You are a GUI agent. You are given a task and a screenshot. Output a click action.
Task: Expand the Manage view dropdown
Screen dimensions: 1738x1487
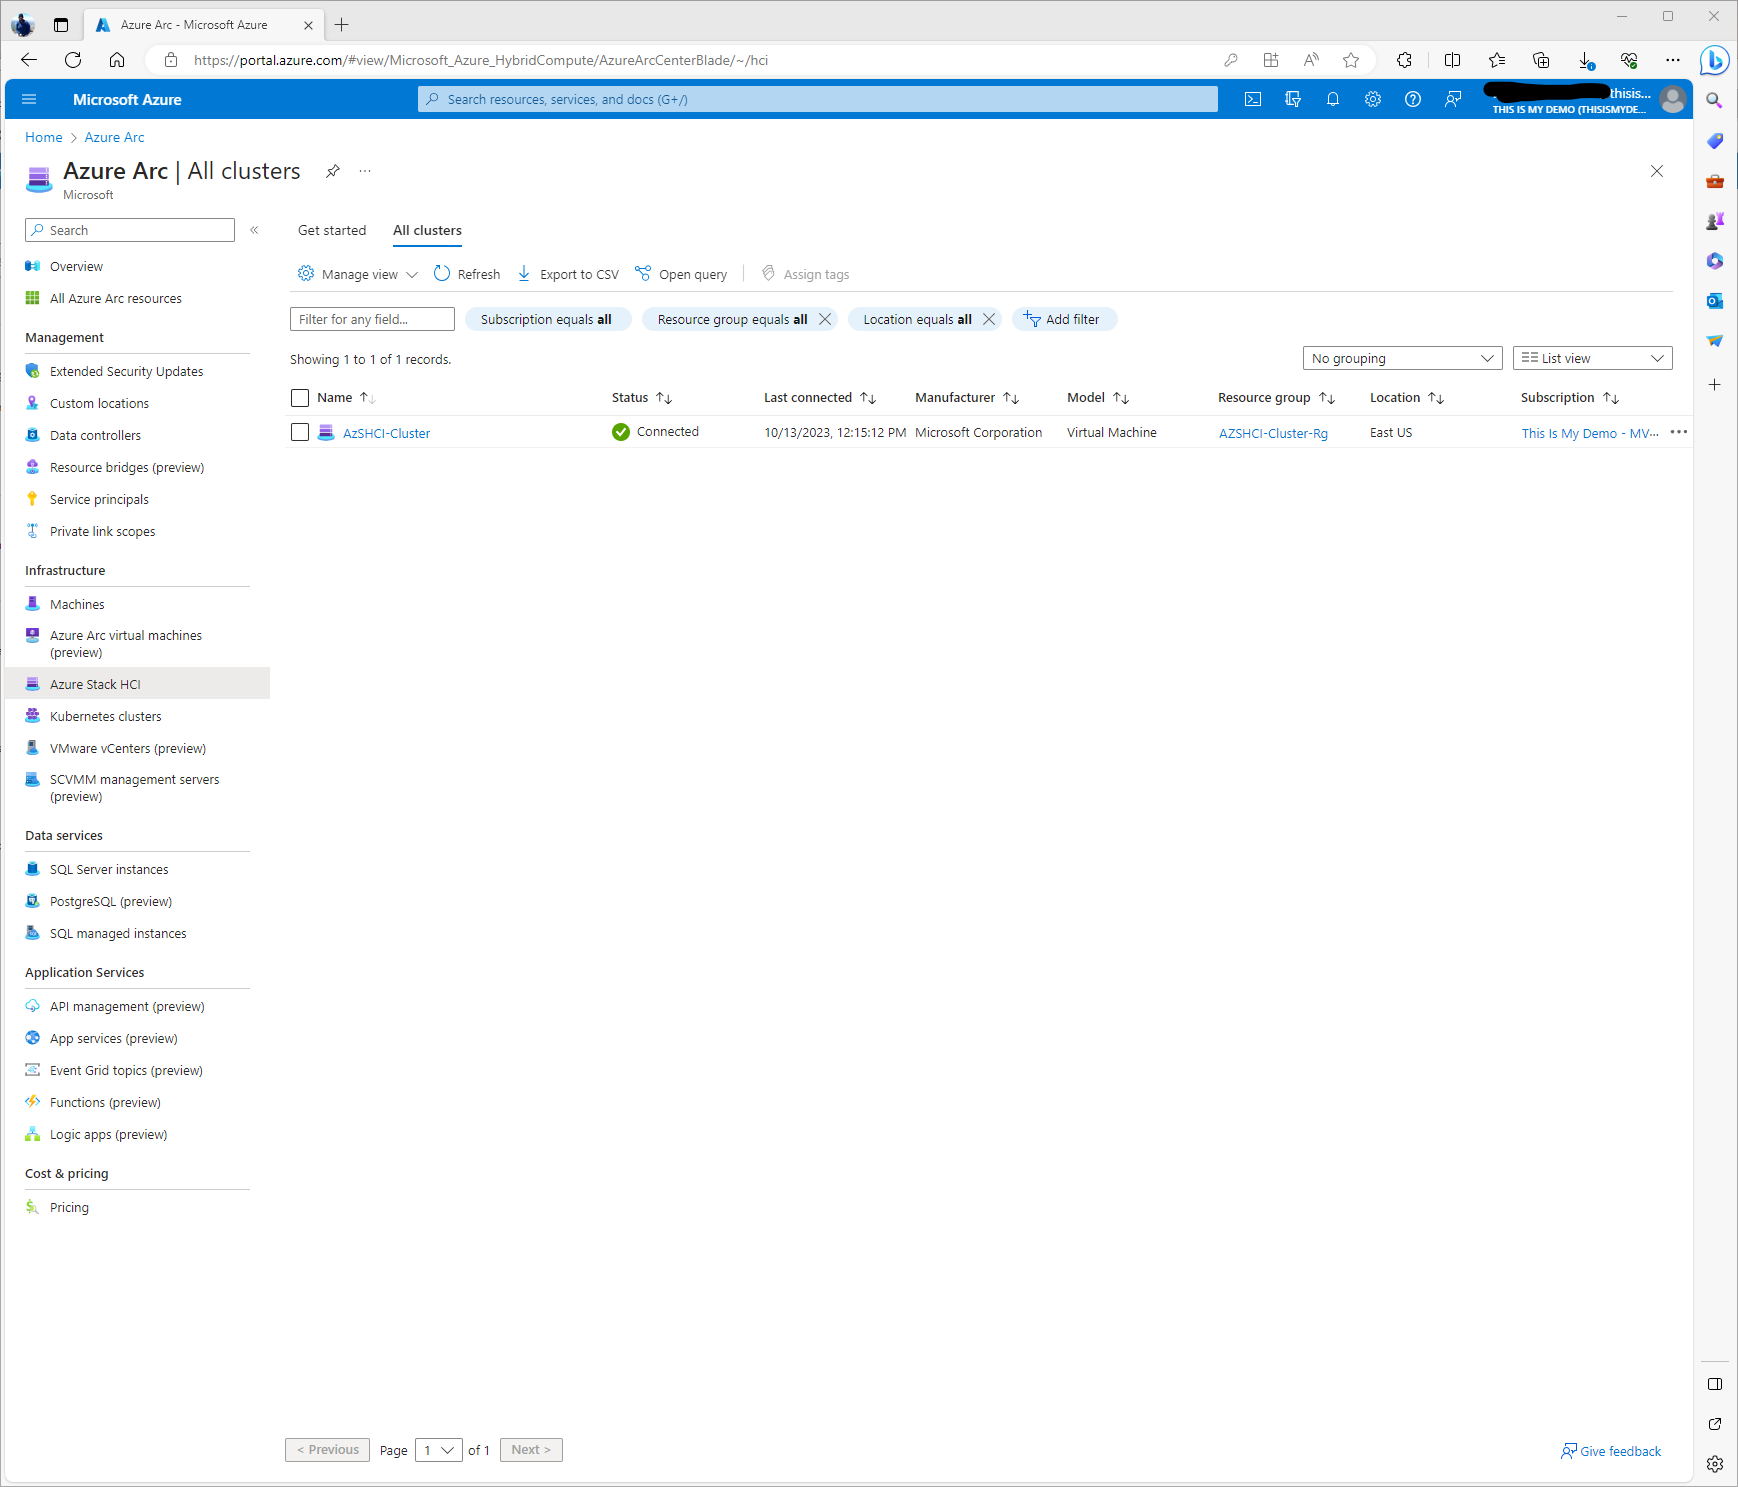[358, 274]
